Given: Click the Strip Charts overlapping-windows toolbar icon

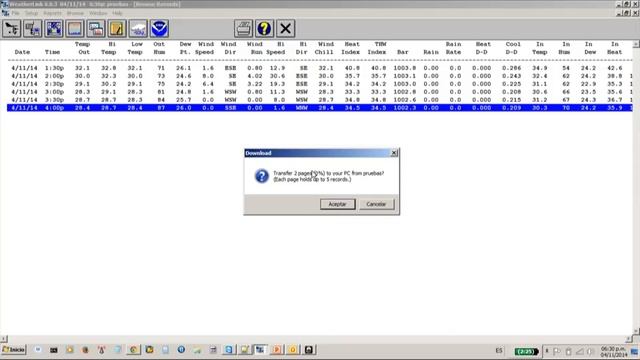Looking at the screenshot, I should [96, 29].
